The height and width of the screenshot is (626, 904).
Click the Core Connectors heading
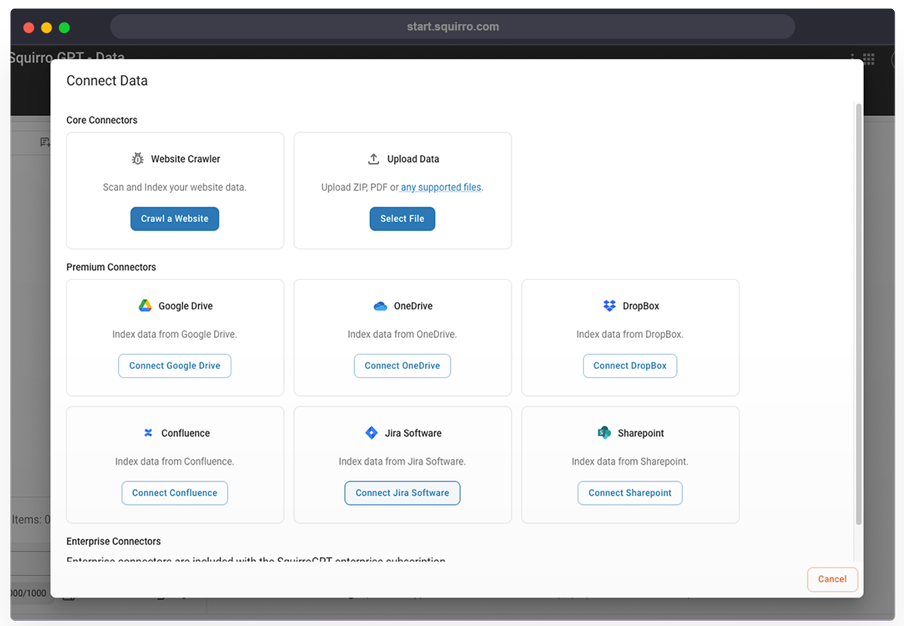click(x=102, y=120)
